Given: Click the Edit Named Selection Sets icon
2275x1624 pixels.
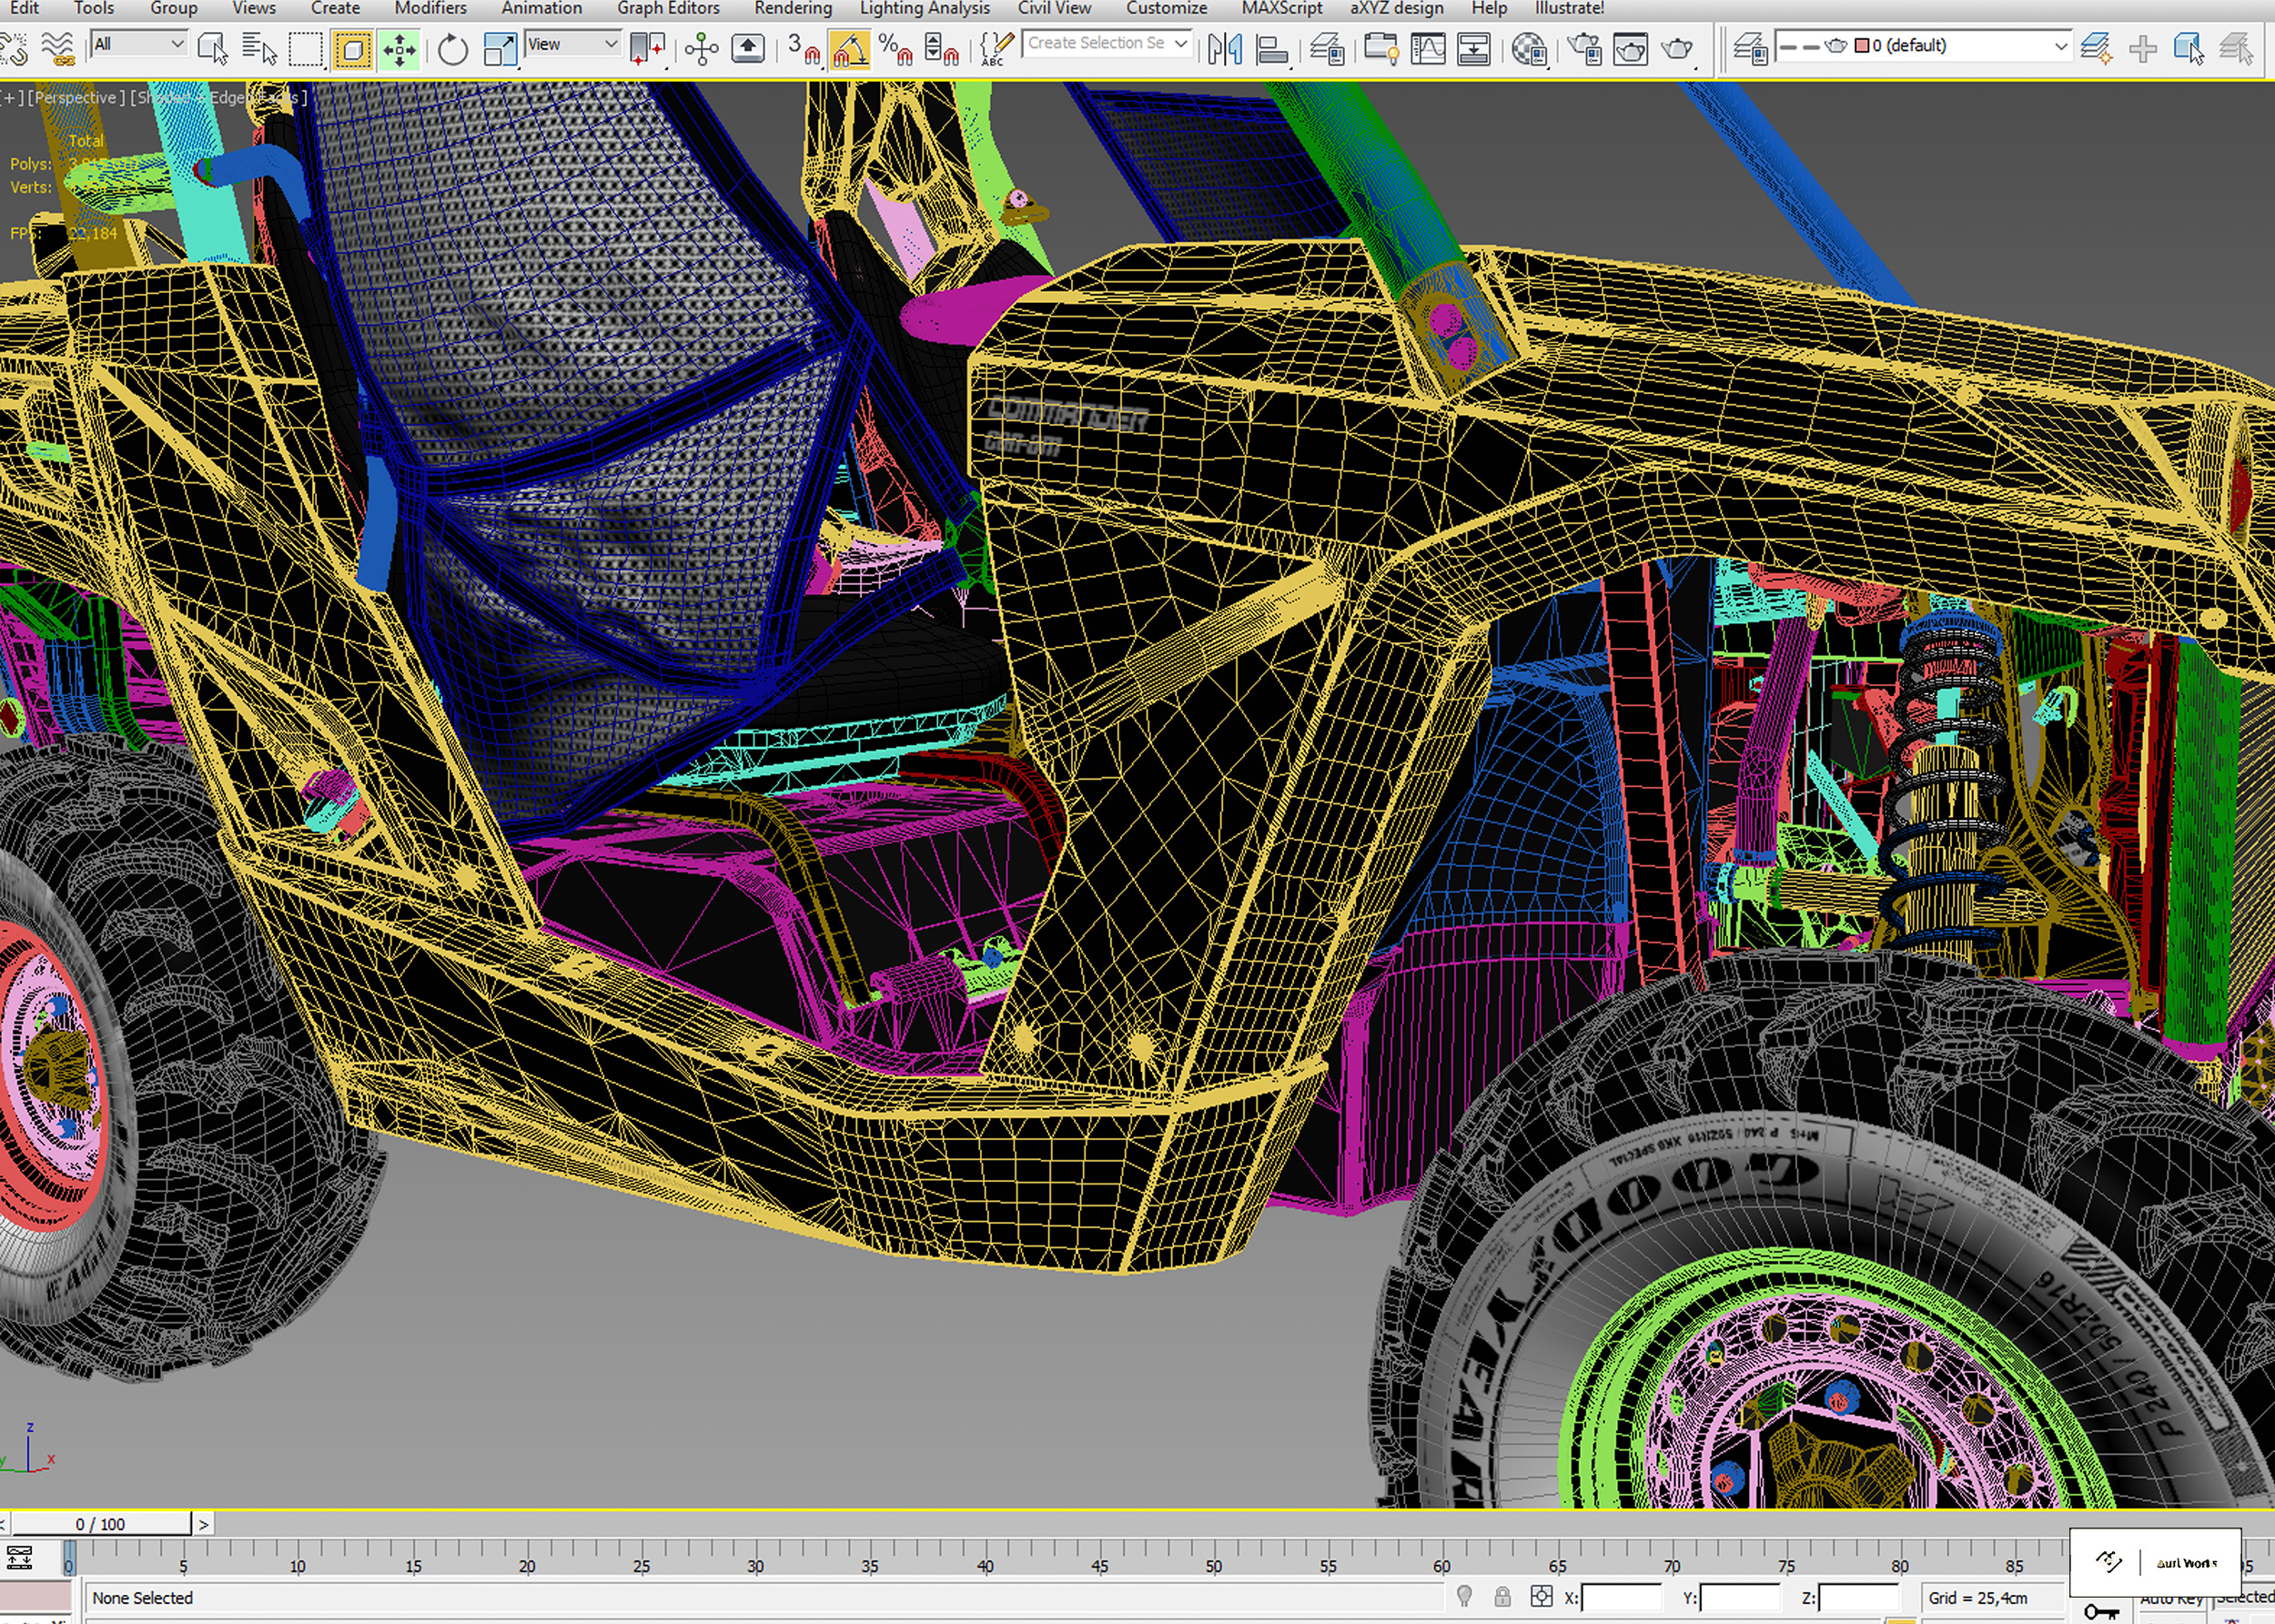Looking at the screenshot, I should coord(996,48).
